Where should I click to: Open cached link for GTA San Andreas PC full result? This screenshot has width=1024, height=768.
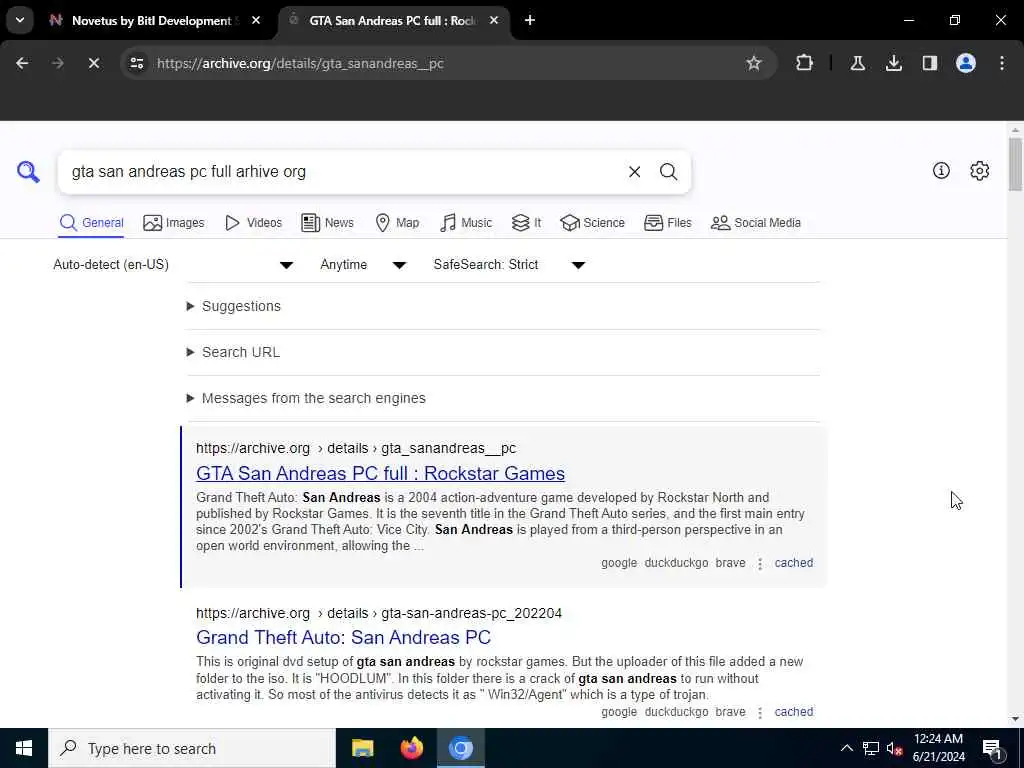pos(793,563)
